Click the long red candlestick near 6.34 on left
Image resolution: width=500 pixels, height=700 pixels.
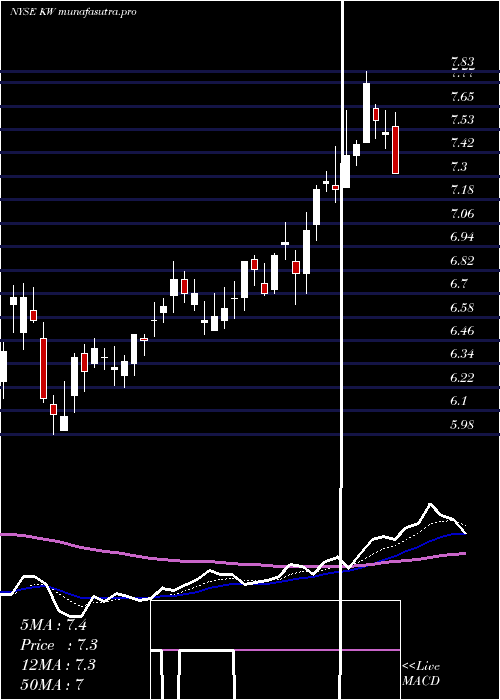pos(43,368)
